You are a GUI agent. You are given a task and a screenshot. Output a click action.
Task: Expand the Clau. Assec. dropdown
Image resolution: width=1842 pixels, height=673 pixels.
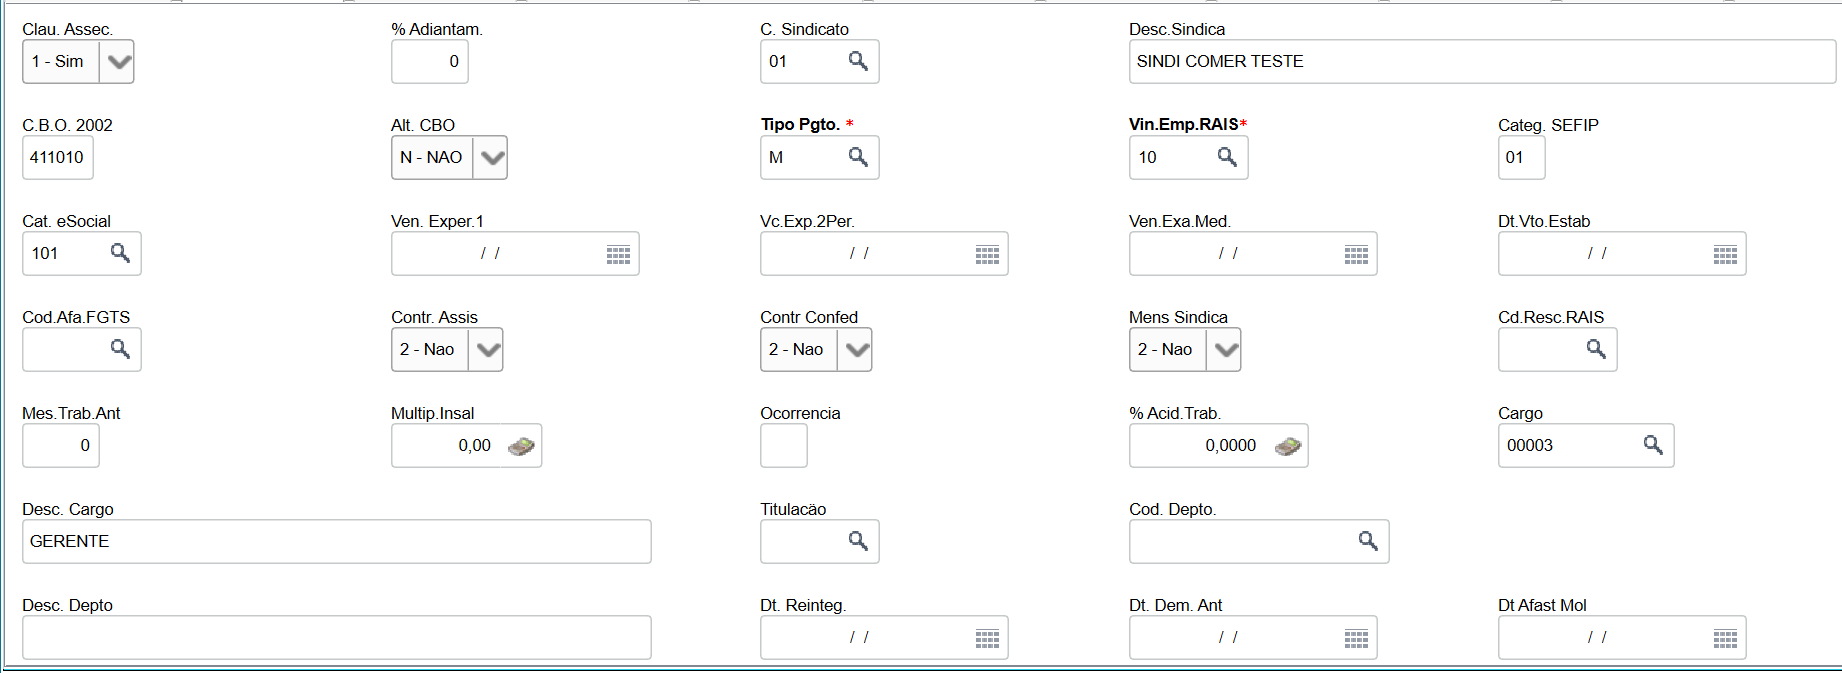119,62
